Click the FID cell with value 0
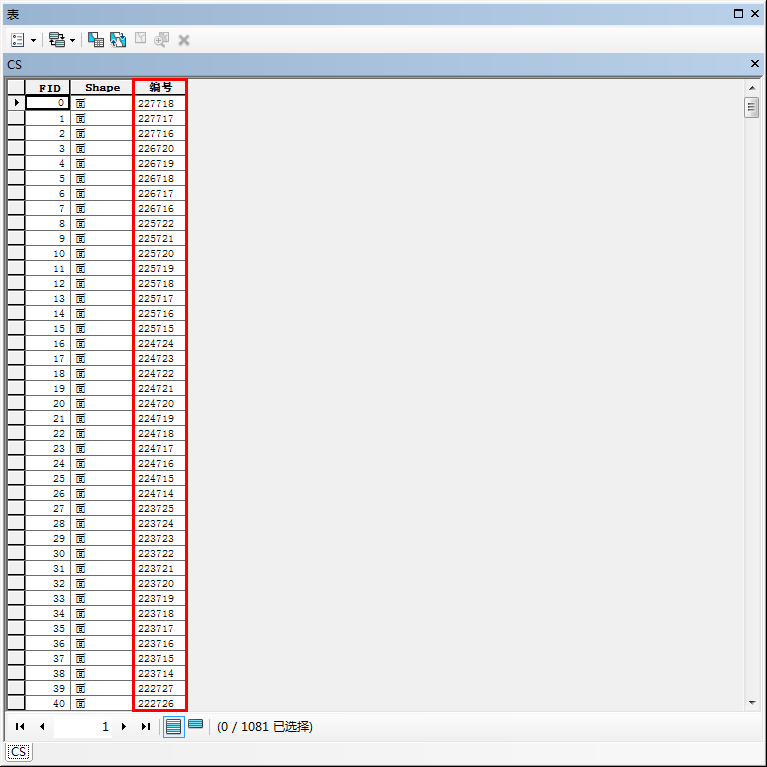767x767 pixels. (x=47, y=103)
